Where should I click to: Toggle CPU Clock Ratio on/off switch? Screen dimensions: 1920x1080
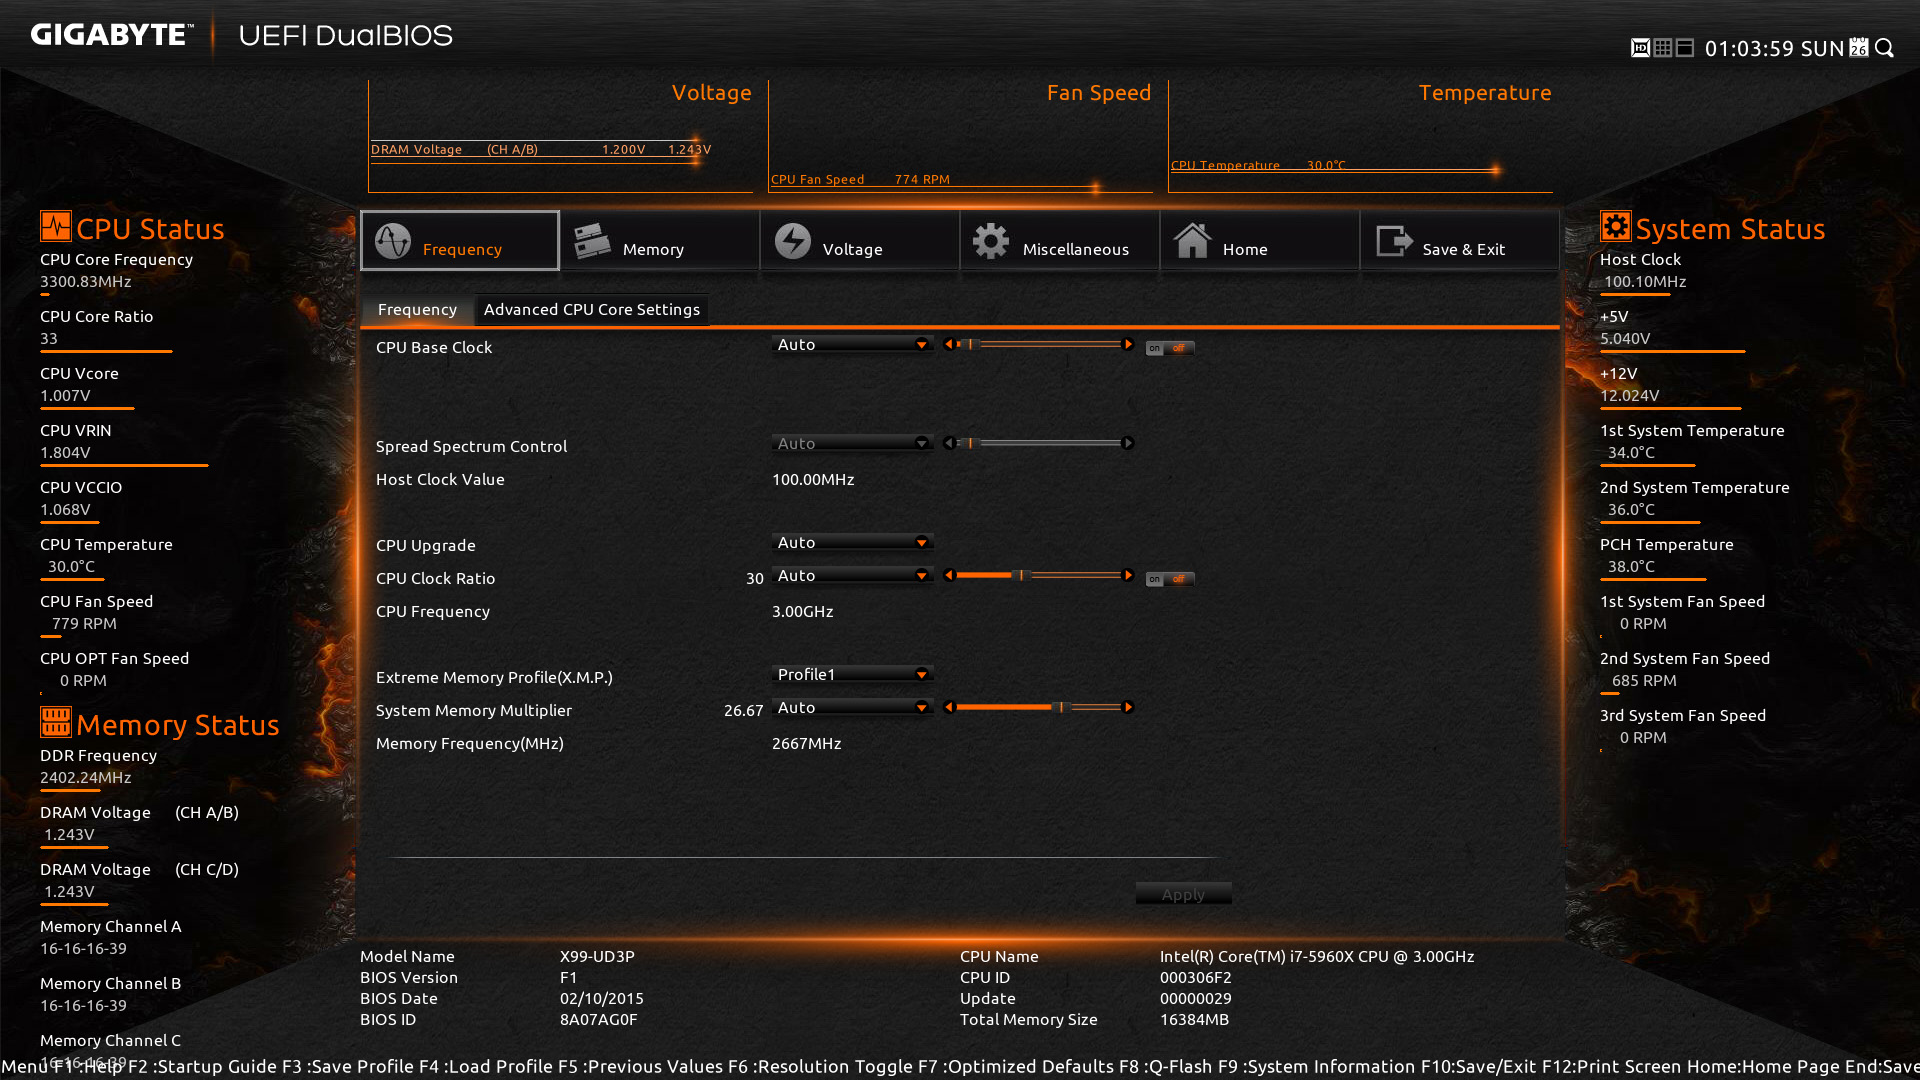pos(1169,579)
